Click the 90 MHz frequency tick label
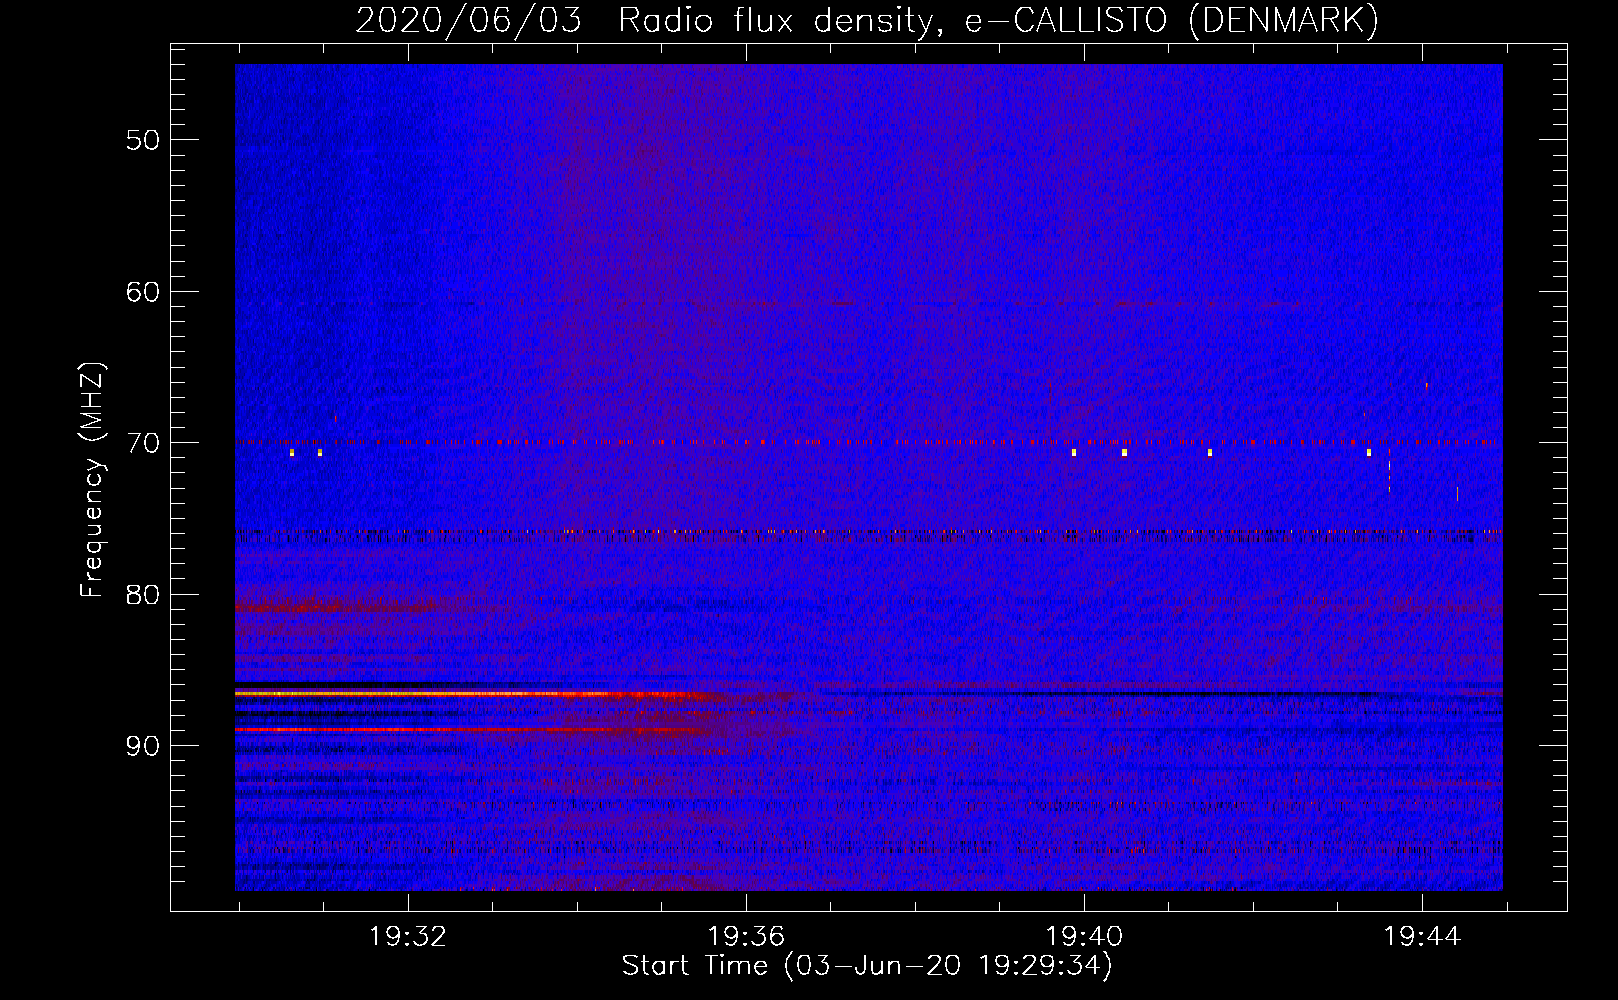The image size is (1618, 1000). (x=143, y=746)
